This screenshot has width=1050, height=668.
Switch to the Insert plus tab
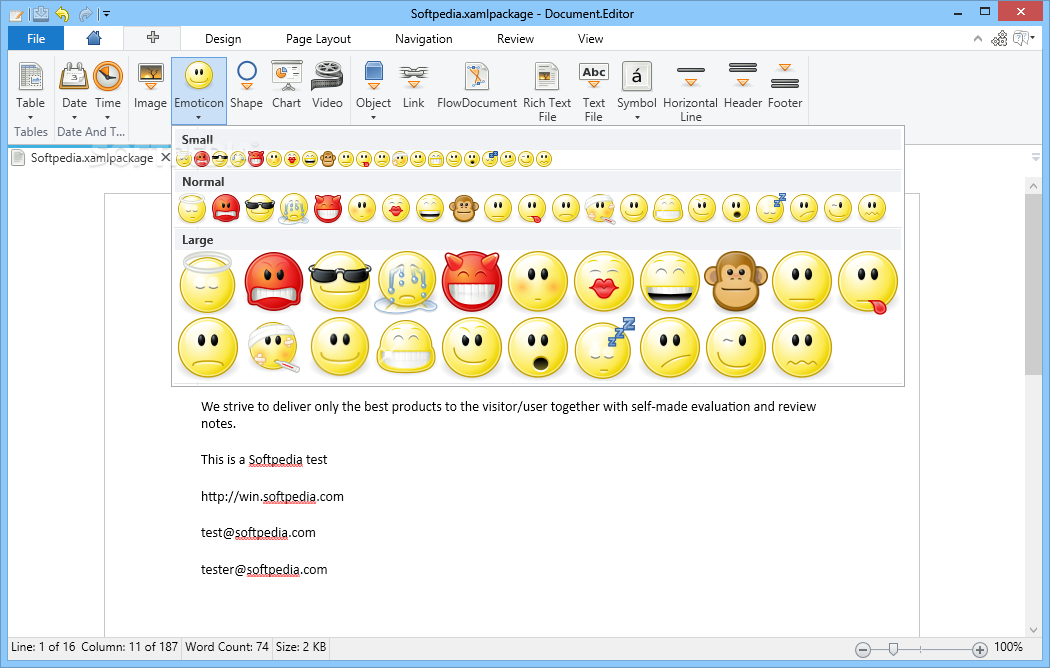tap(153, 38)
